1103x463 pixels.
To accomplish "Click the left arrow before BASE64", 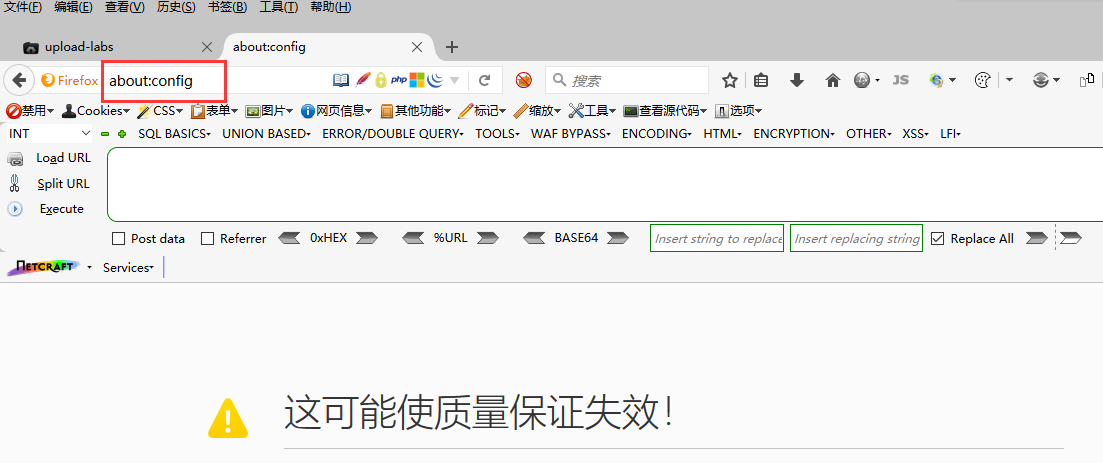I will click(x=535, y=239).
